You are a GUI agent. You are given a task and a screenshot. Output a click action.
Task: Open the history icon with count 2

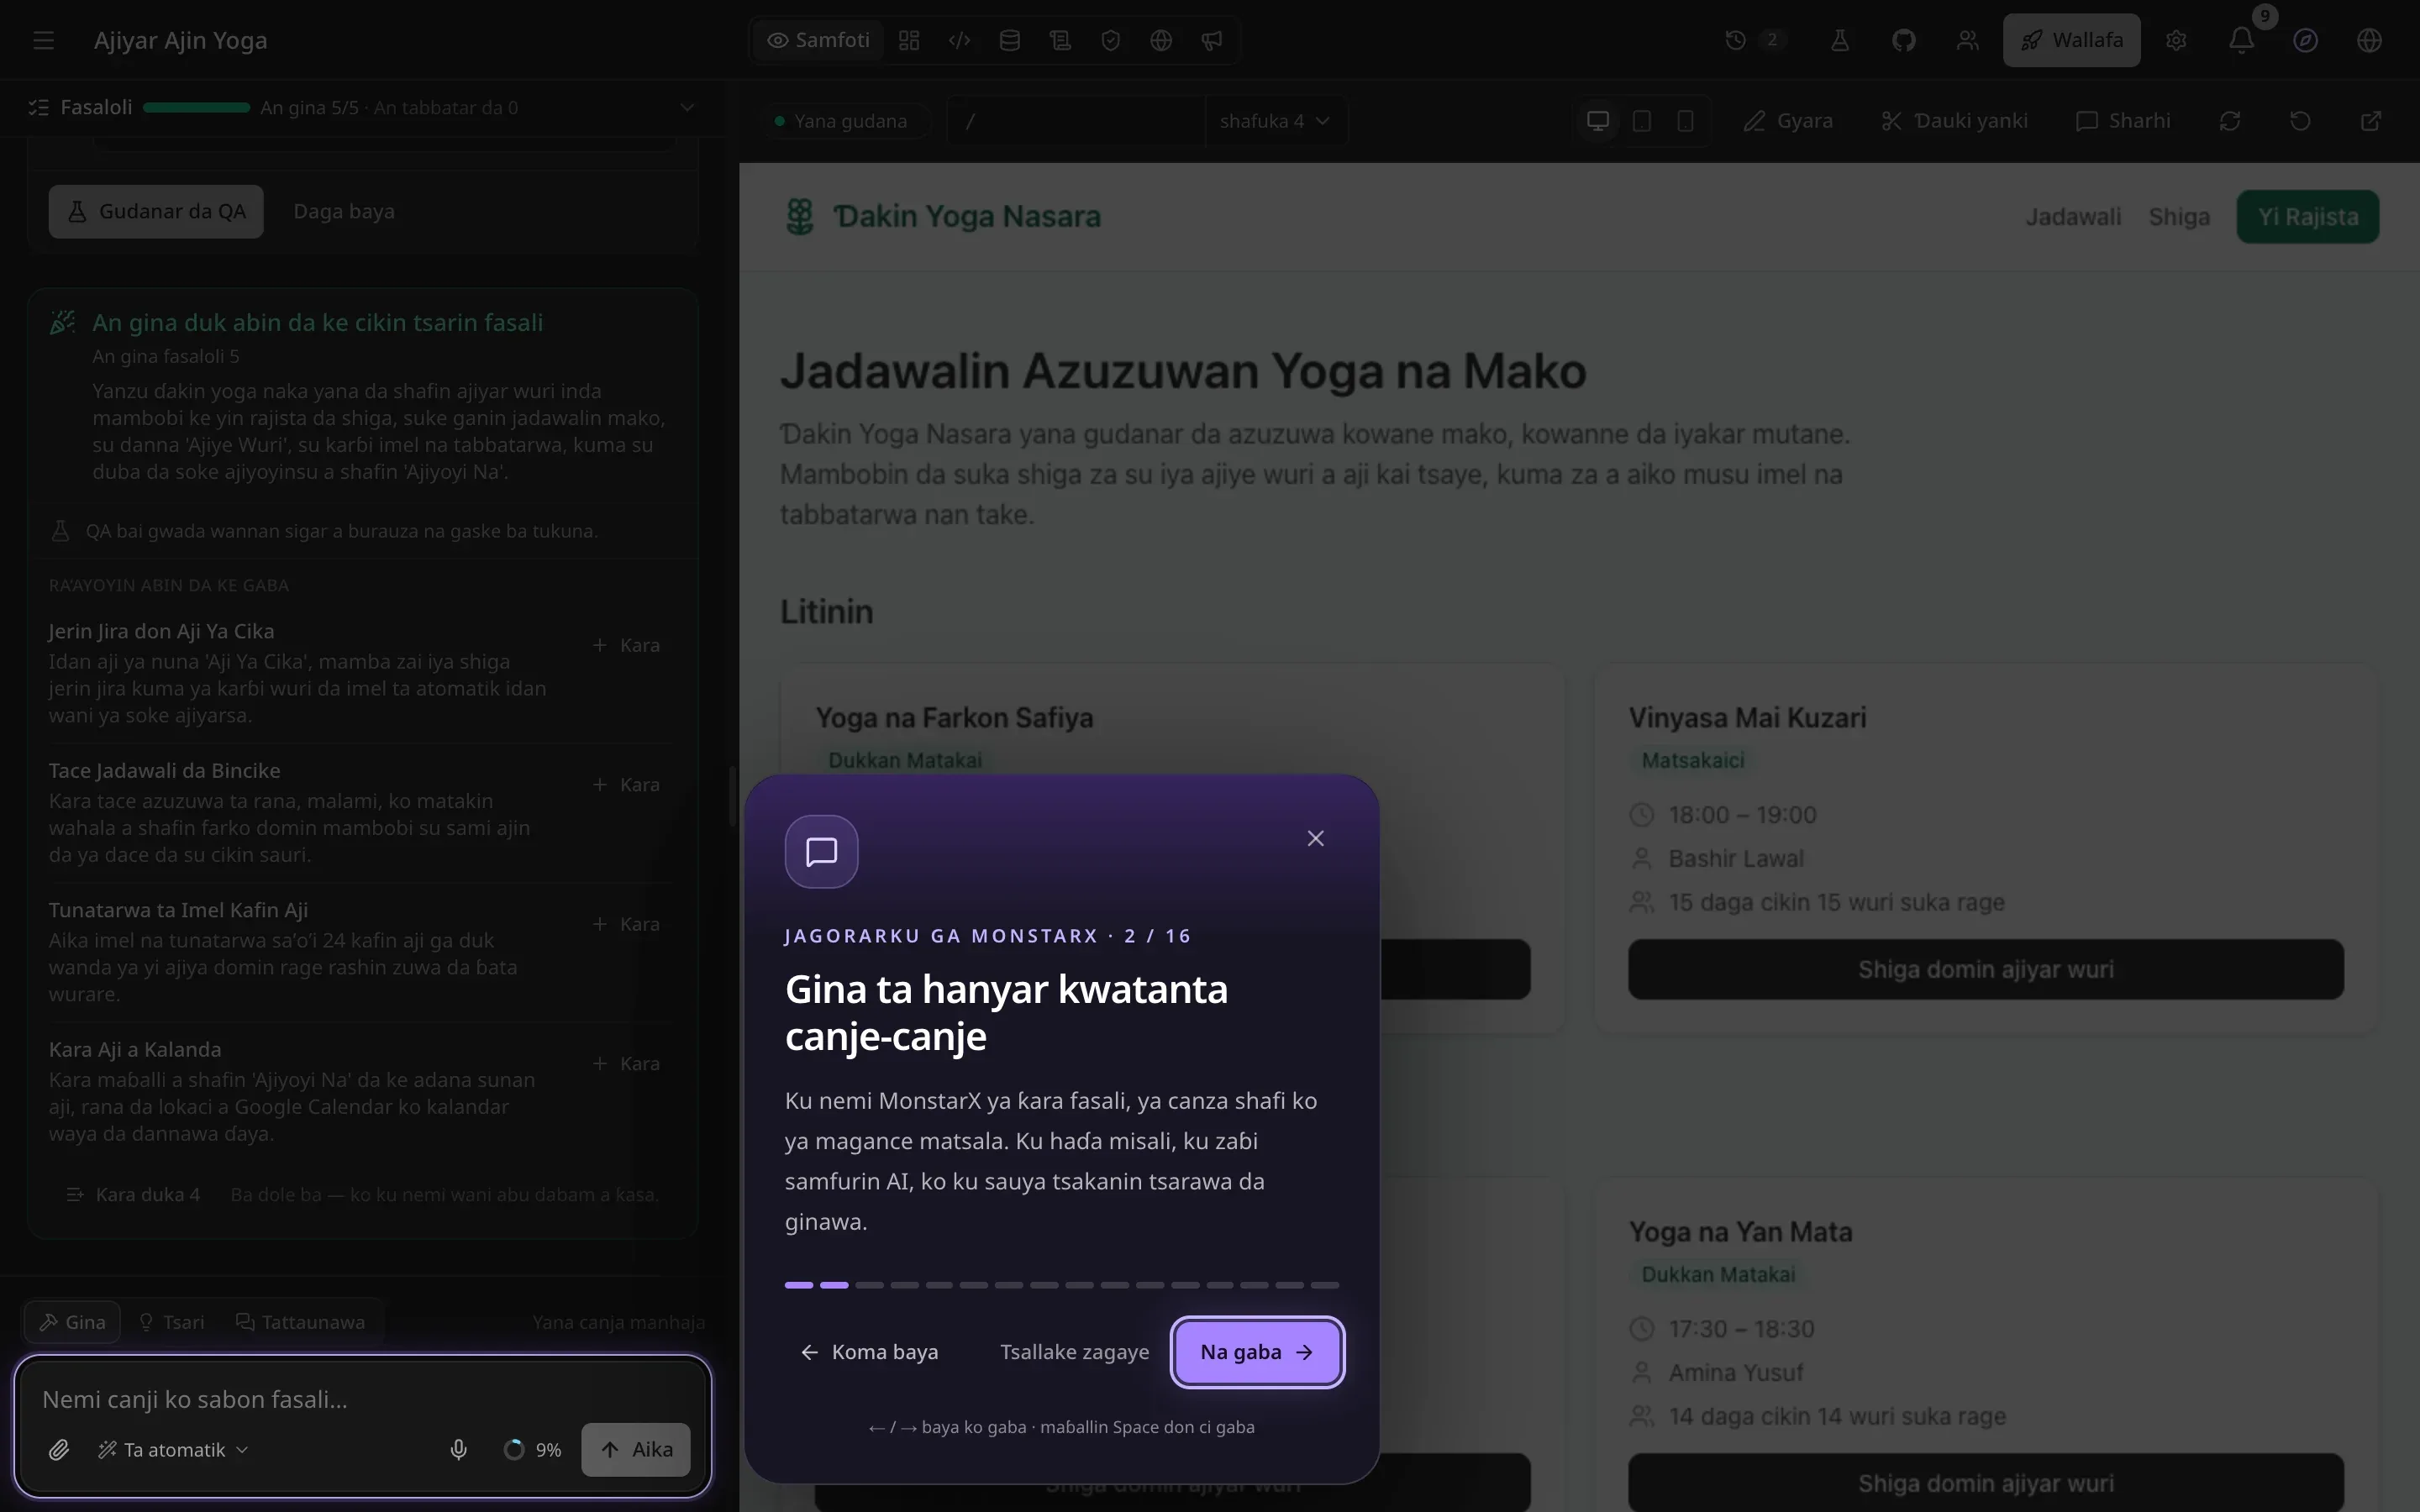[x=1753, y=40]
